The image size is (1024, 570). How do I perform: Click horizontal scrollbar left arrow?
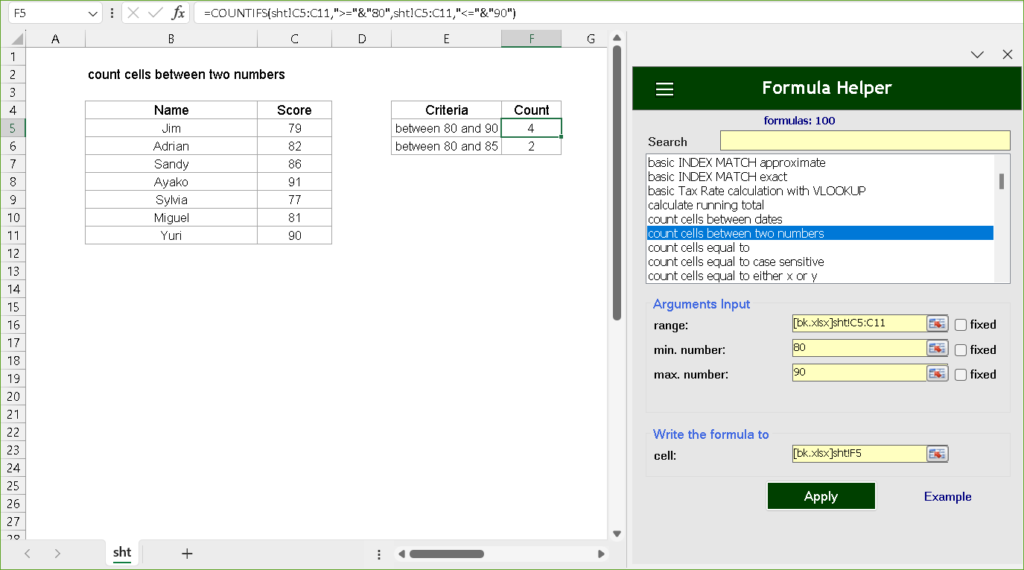click(402, 554)
